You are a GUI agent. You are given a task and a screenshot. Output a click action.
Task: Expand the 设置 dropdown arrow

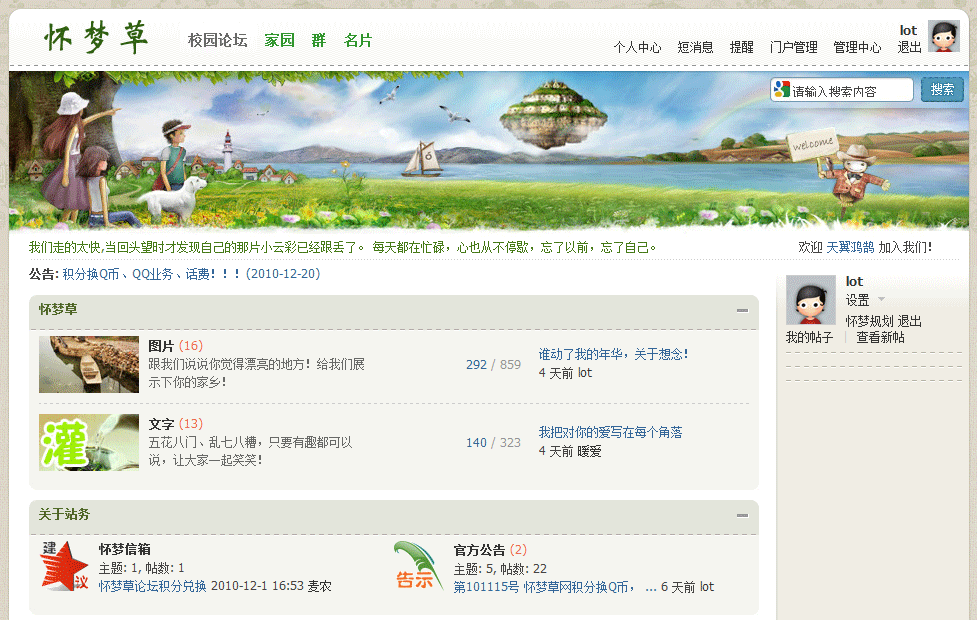pos(881,299)
